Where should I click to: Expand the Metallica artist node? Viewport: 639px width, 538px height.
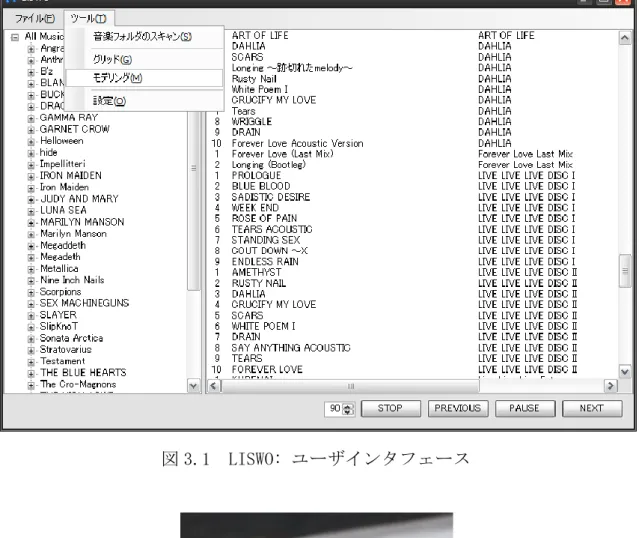[x=31, y=269]
